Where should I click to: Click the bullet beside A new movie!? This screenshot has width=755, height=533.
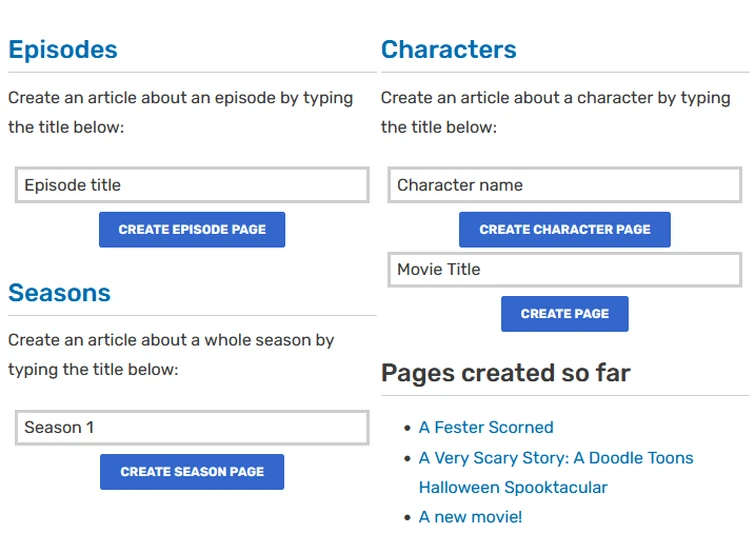407,517
